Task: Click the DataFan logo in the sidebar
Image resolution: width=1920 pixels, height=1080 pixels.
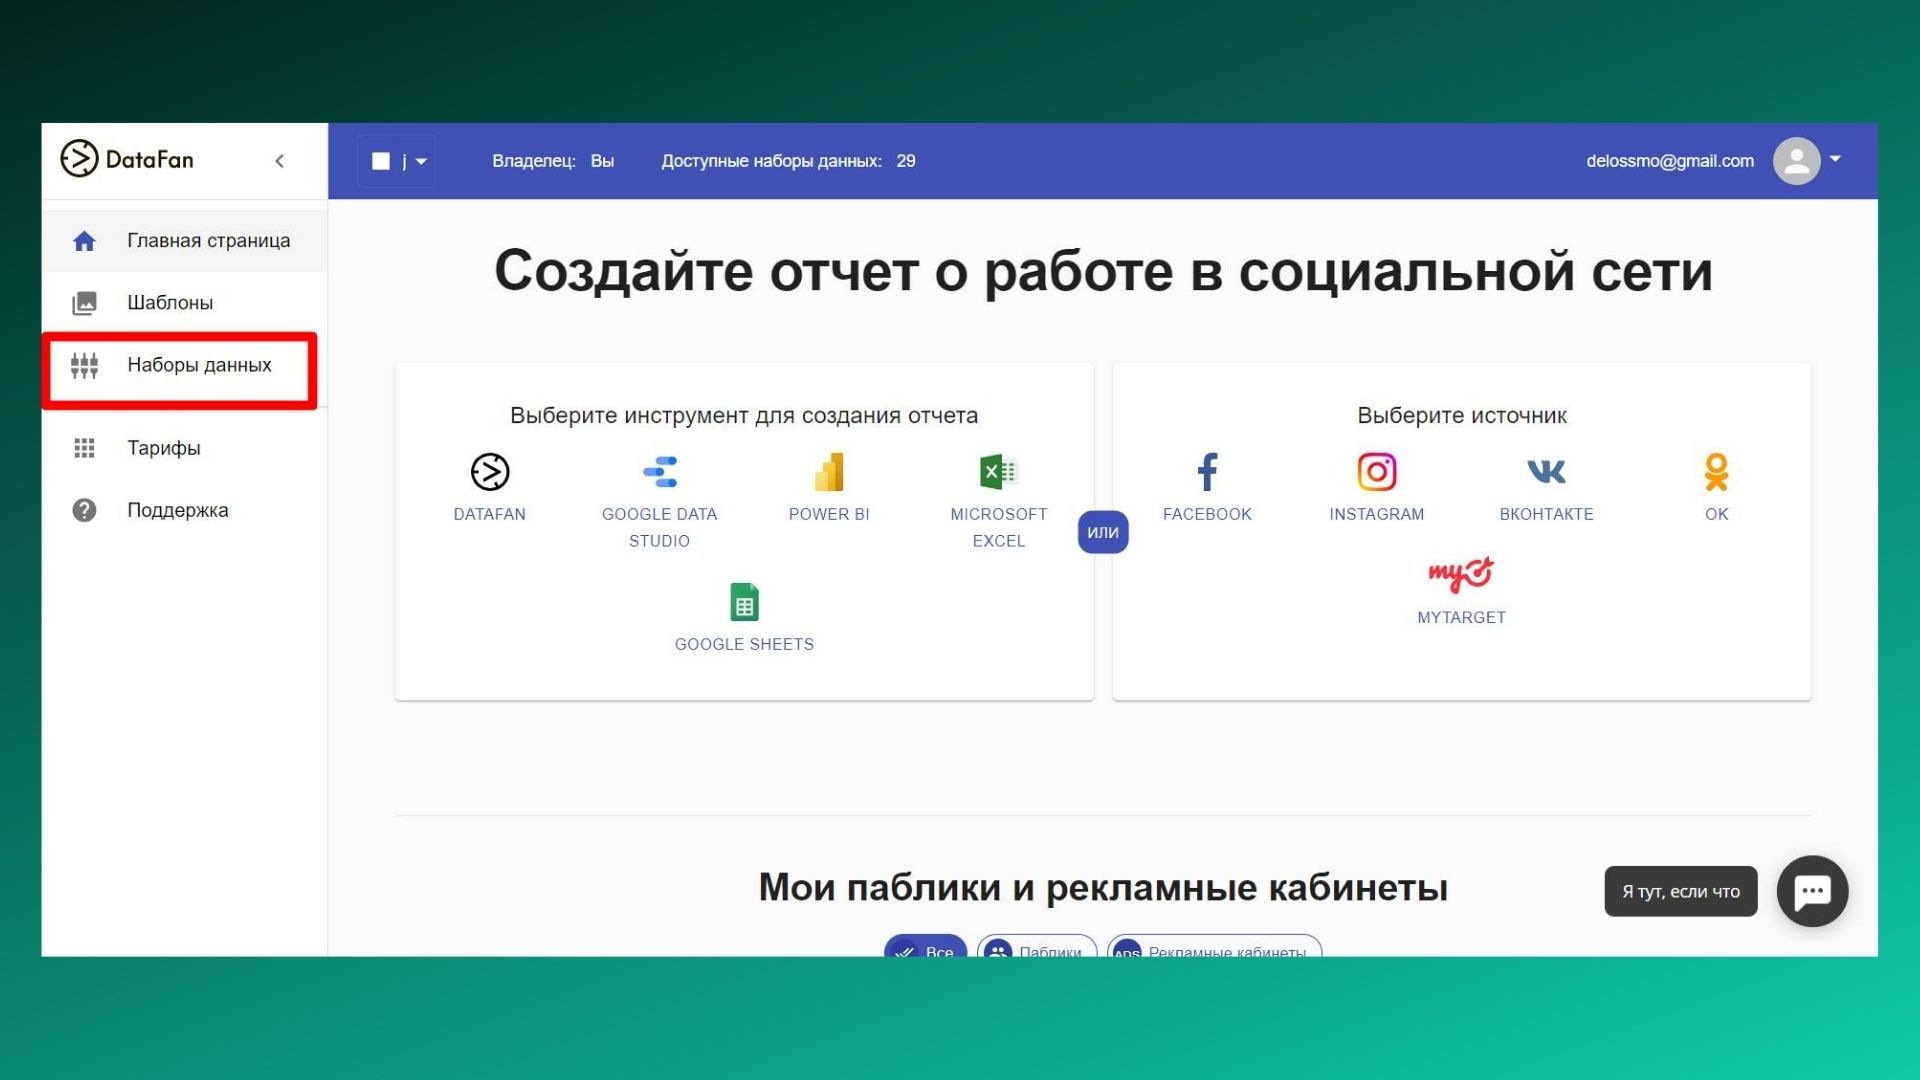Action: pos(127,159)
